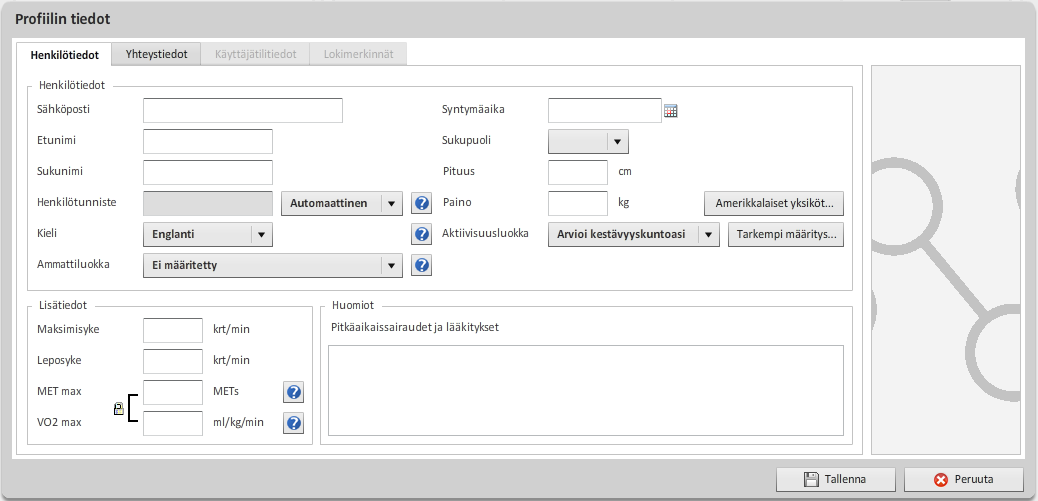Viewport: 1038px width, 501px height.
Task: Click help icon next to Kieli dropdown
Action: [422, 234]
